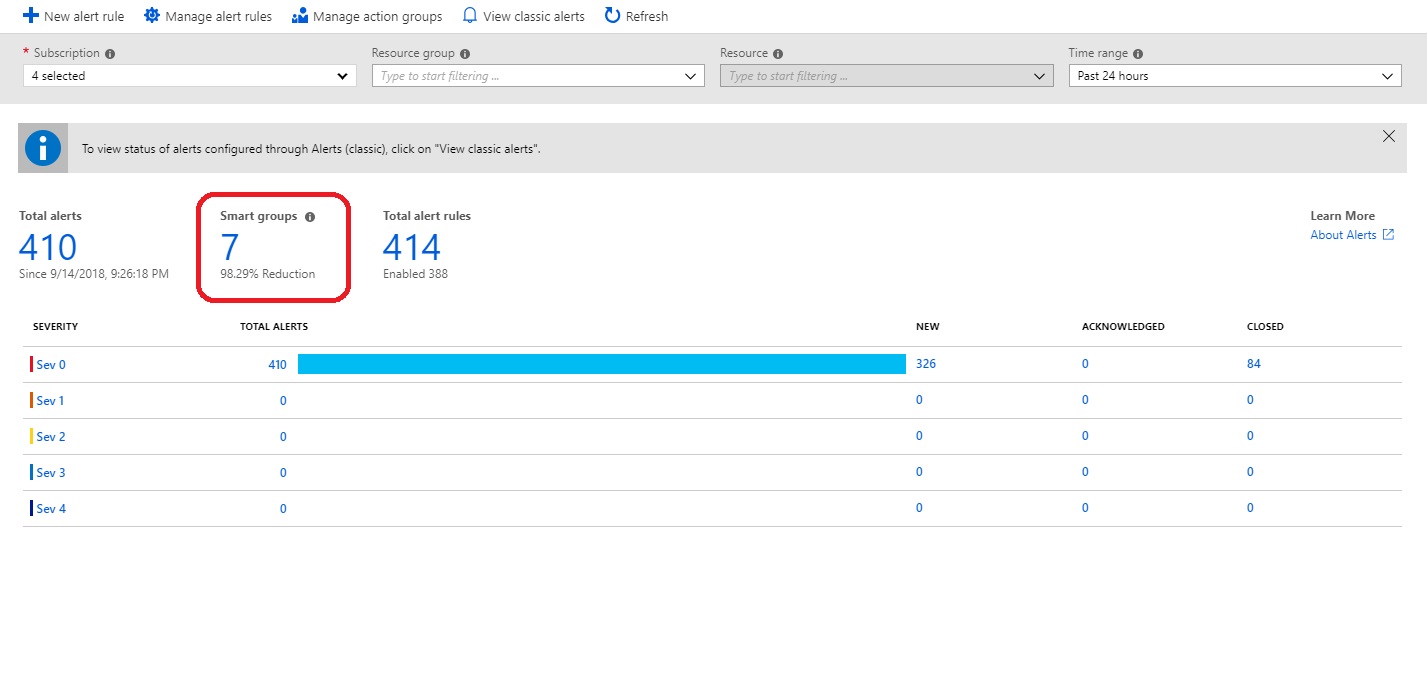The width and height of the screenshot is (1427, 682).
Task: Click the Enabled 388 text
Action: tap(415, 274)
